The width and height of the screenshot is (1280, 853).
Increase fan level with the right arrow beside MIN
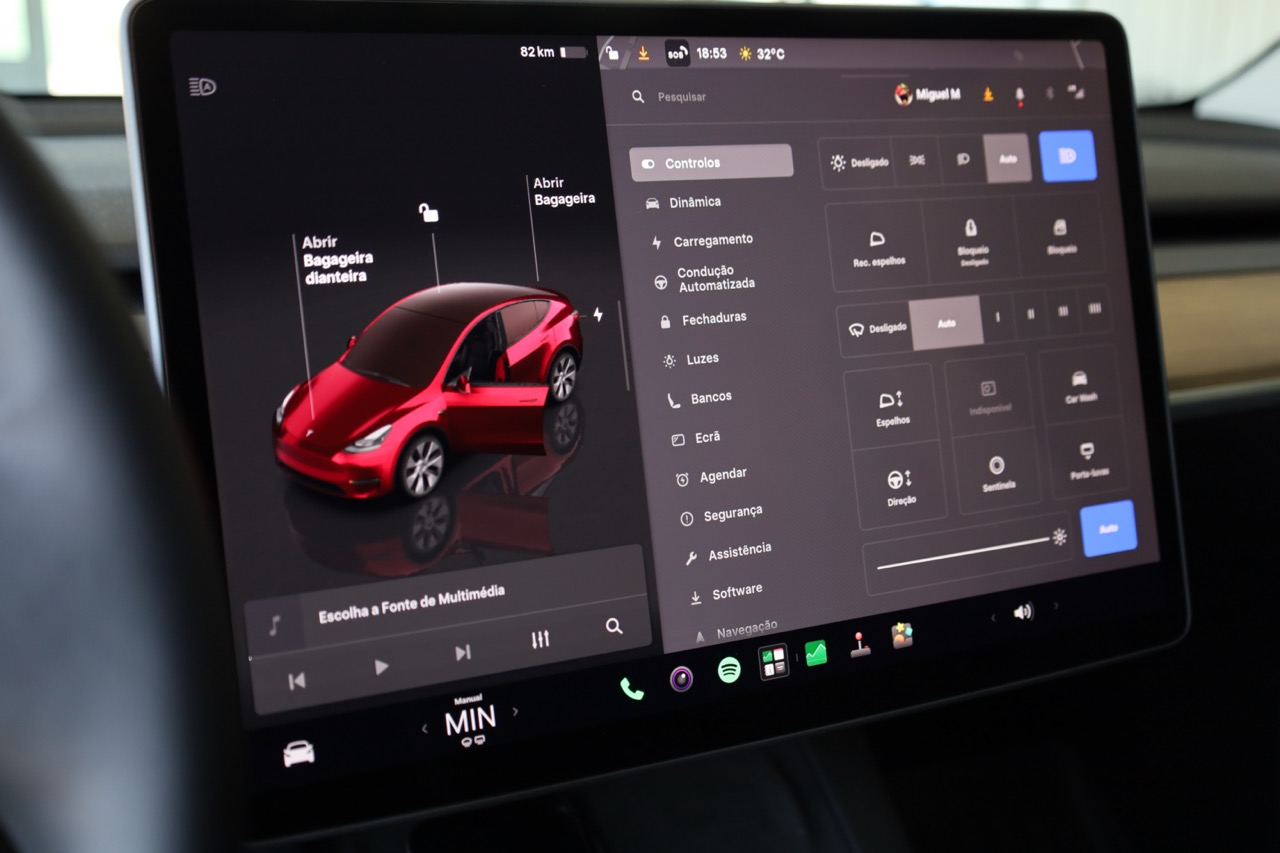(516, 712)
